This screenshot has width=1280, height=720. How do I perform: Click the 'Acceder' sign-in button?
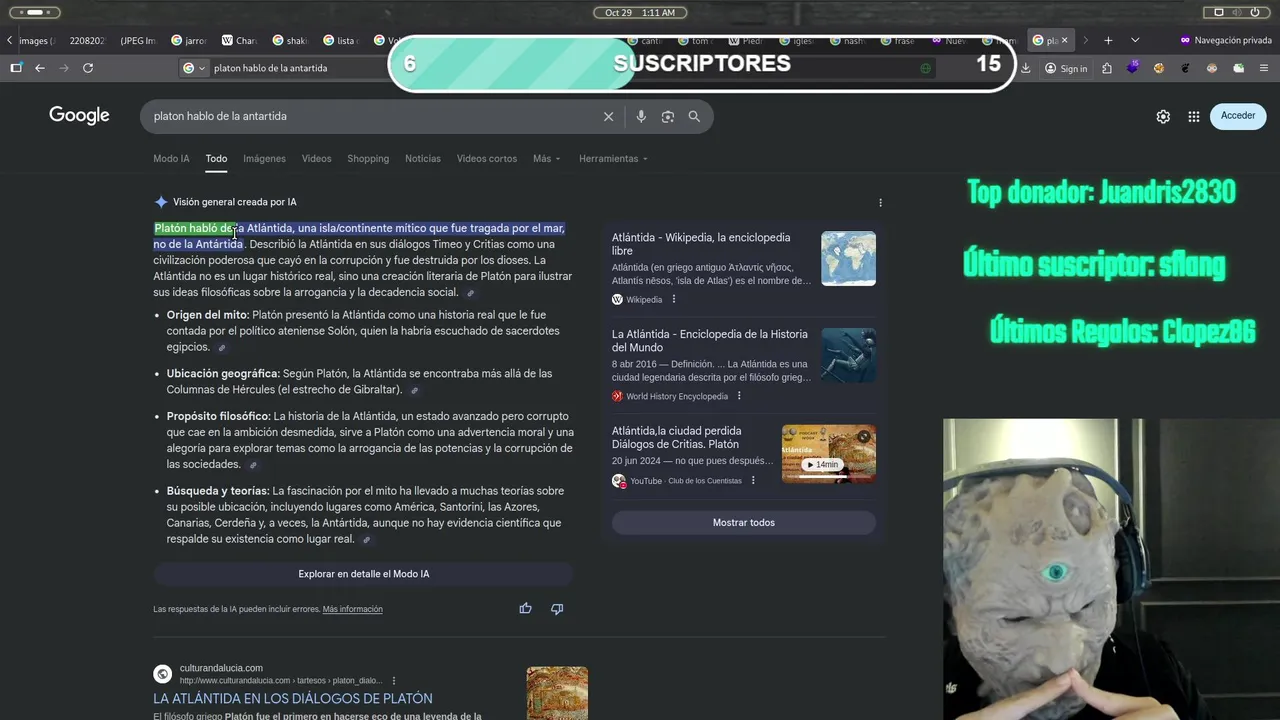tap(1238, 116)
